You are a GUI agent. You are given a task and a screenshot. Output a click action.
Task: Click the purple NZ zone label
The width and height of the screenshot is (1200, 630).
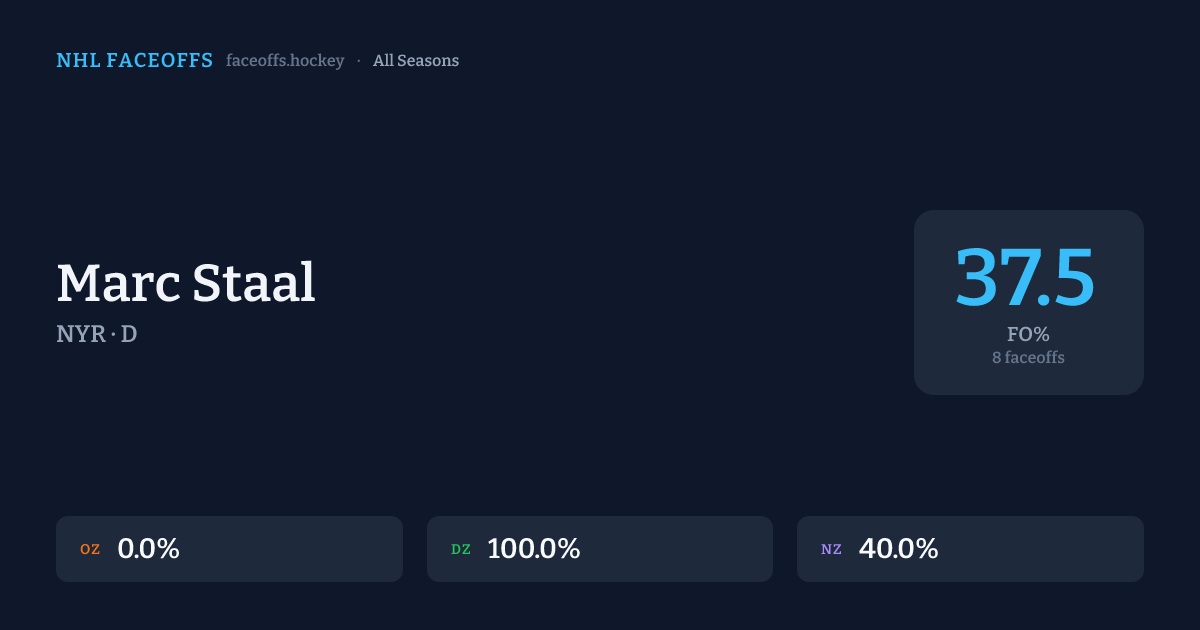click(831, 549)
